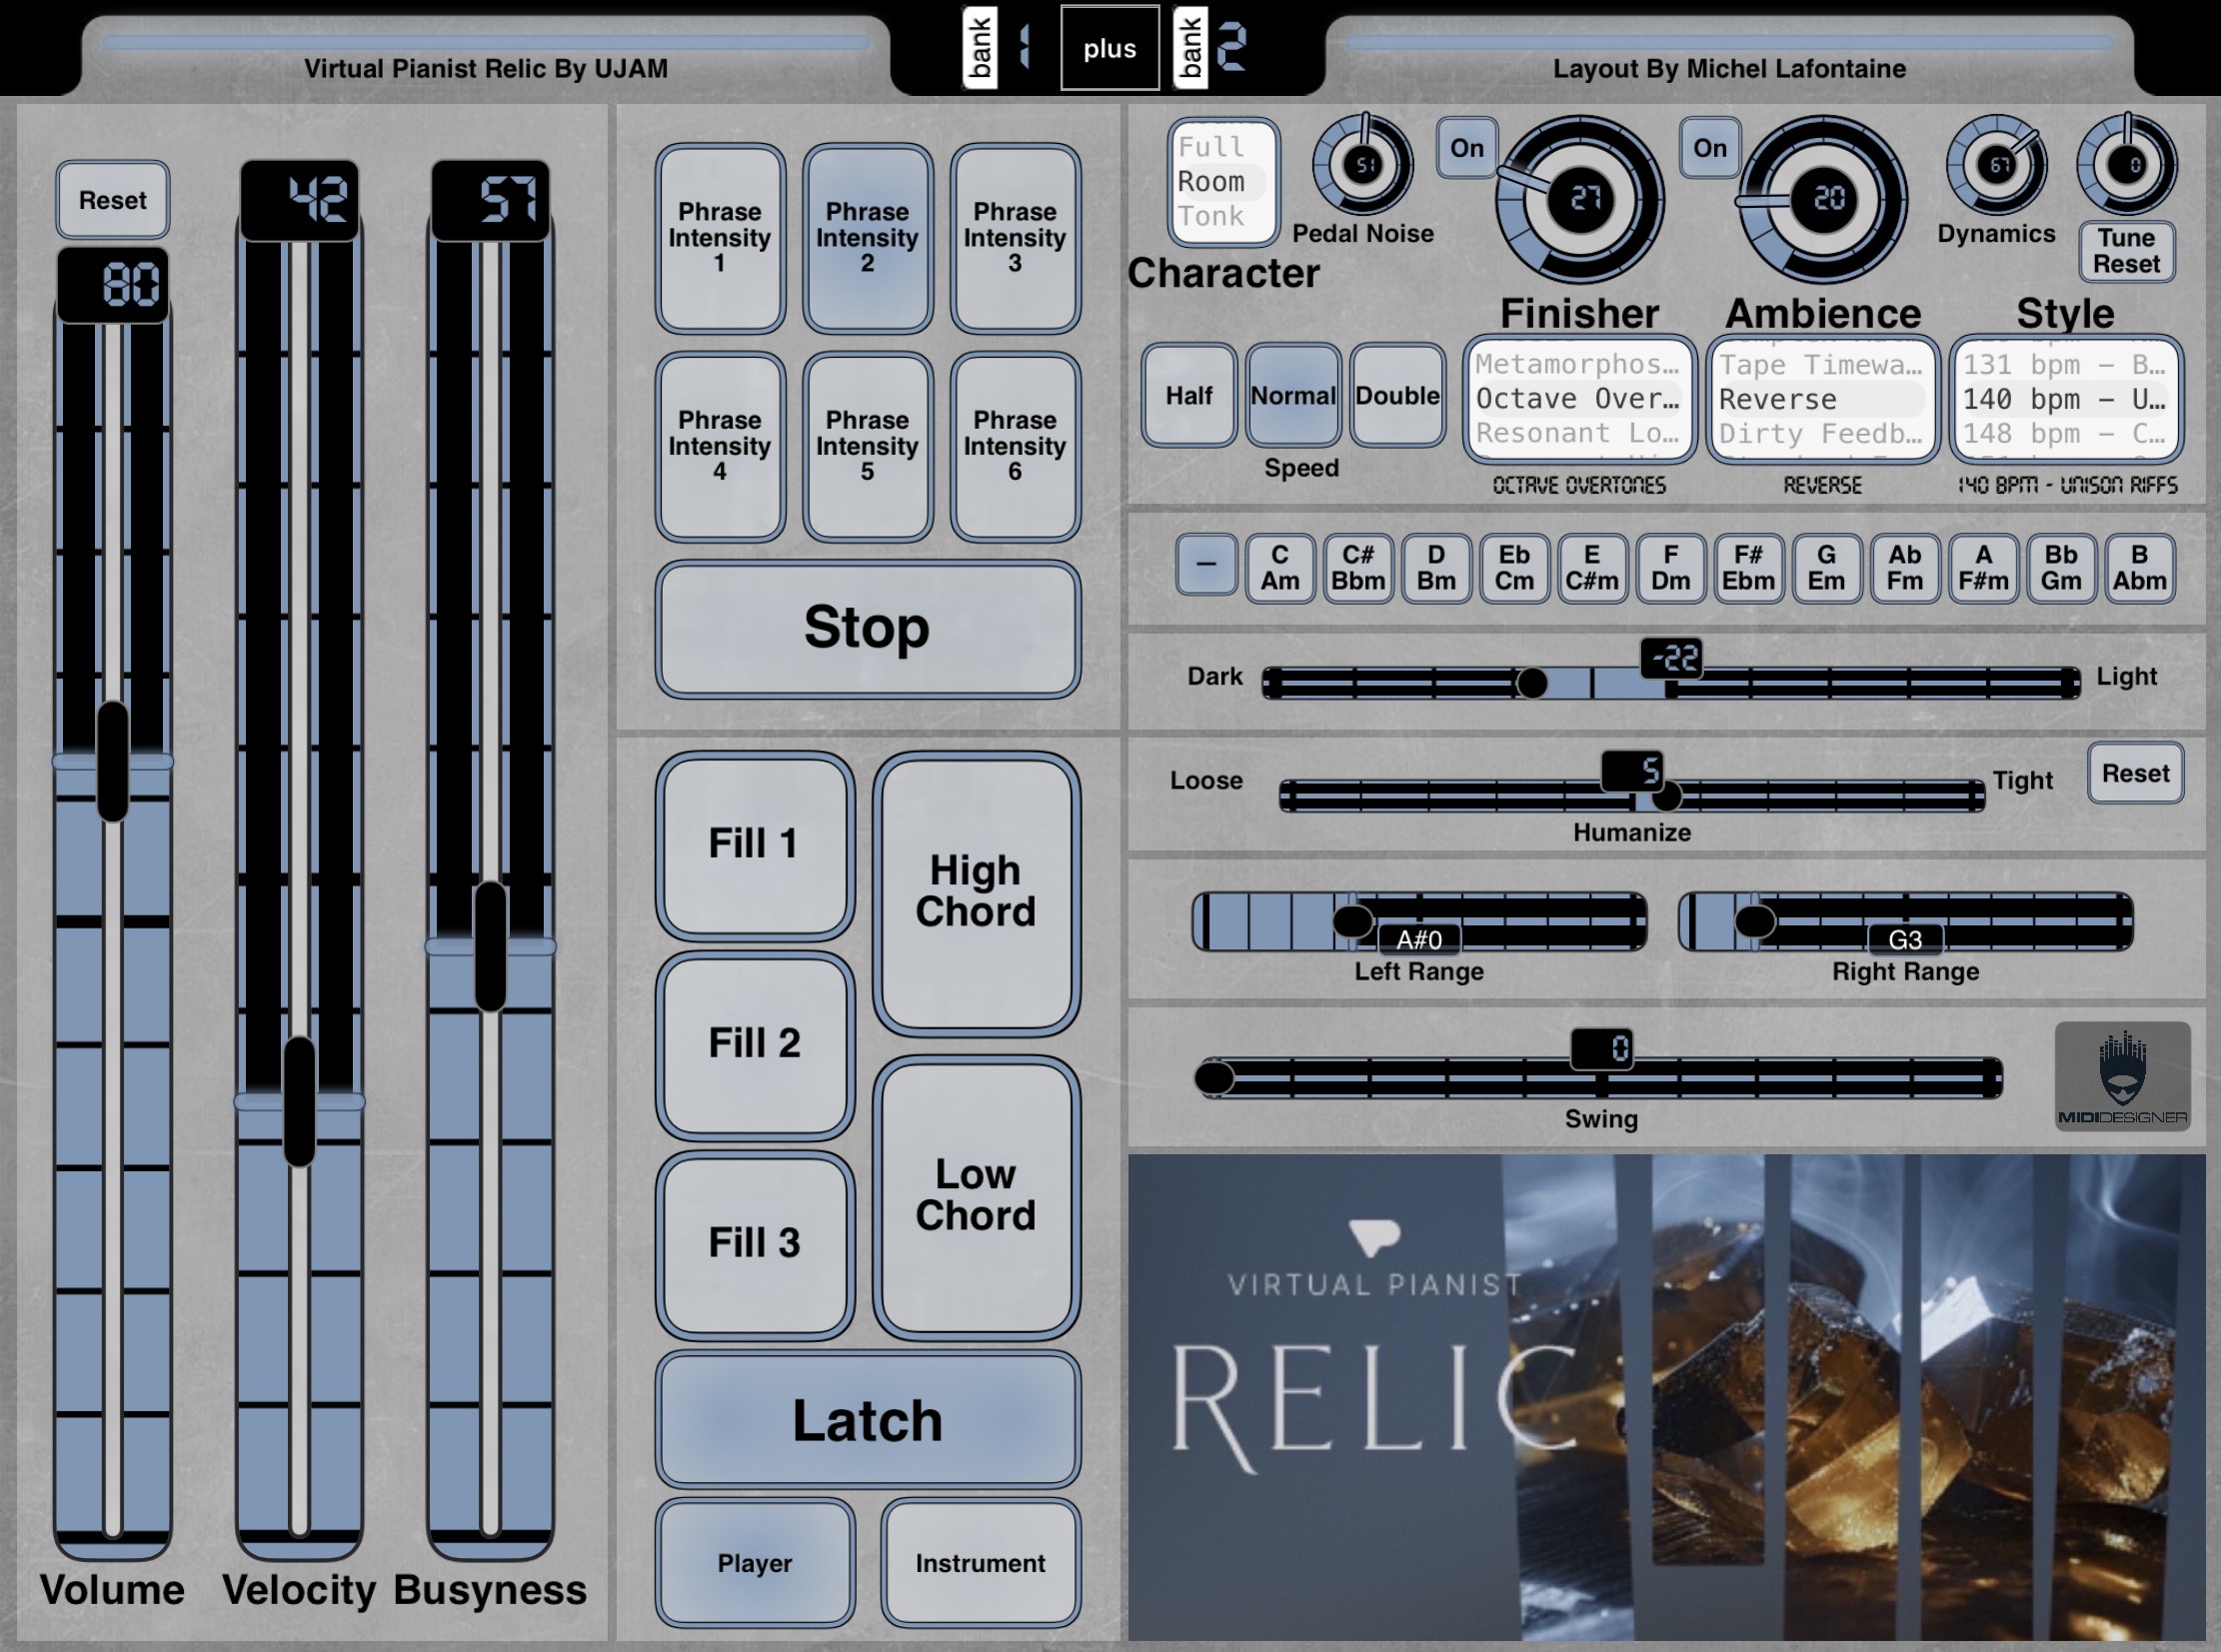The width and height of the screenshot is (2221, 1652).
Task: Select key Bb / Gm
Action: pos(2061,568)
